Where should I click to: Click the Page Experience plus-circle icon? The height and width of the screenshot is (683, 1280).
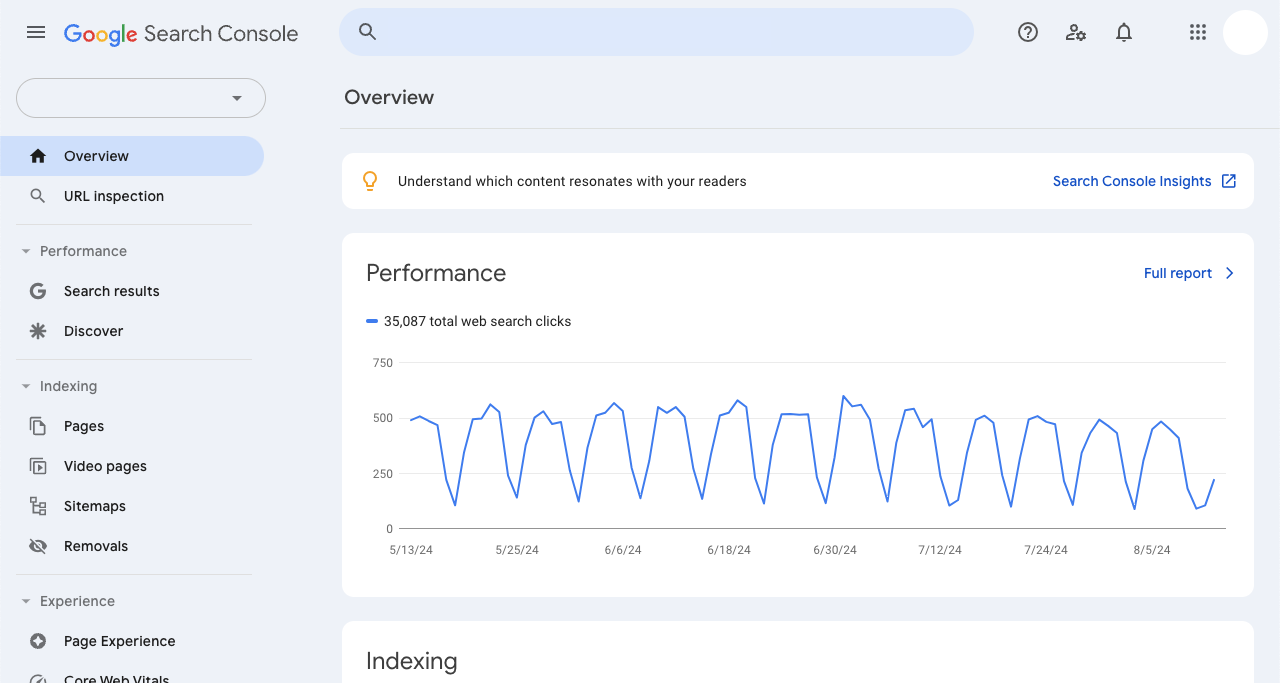point(38,641)
